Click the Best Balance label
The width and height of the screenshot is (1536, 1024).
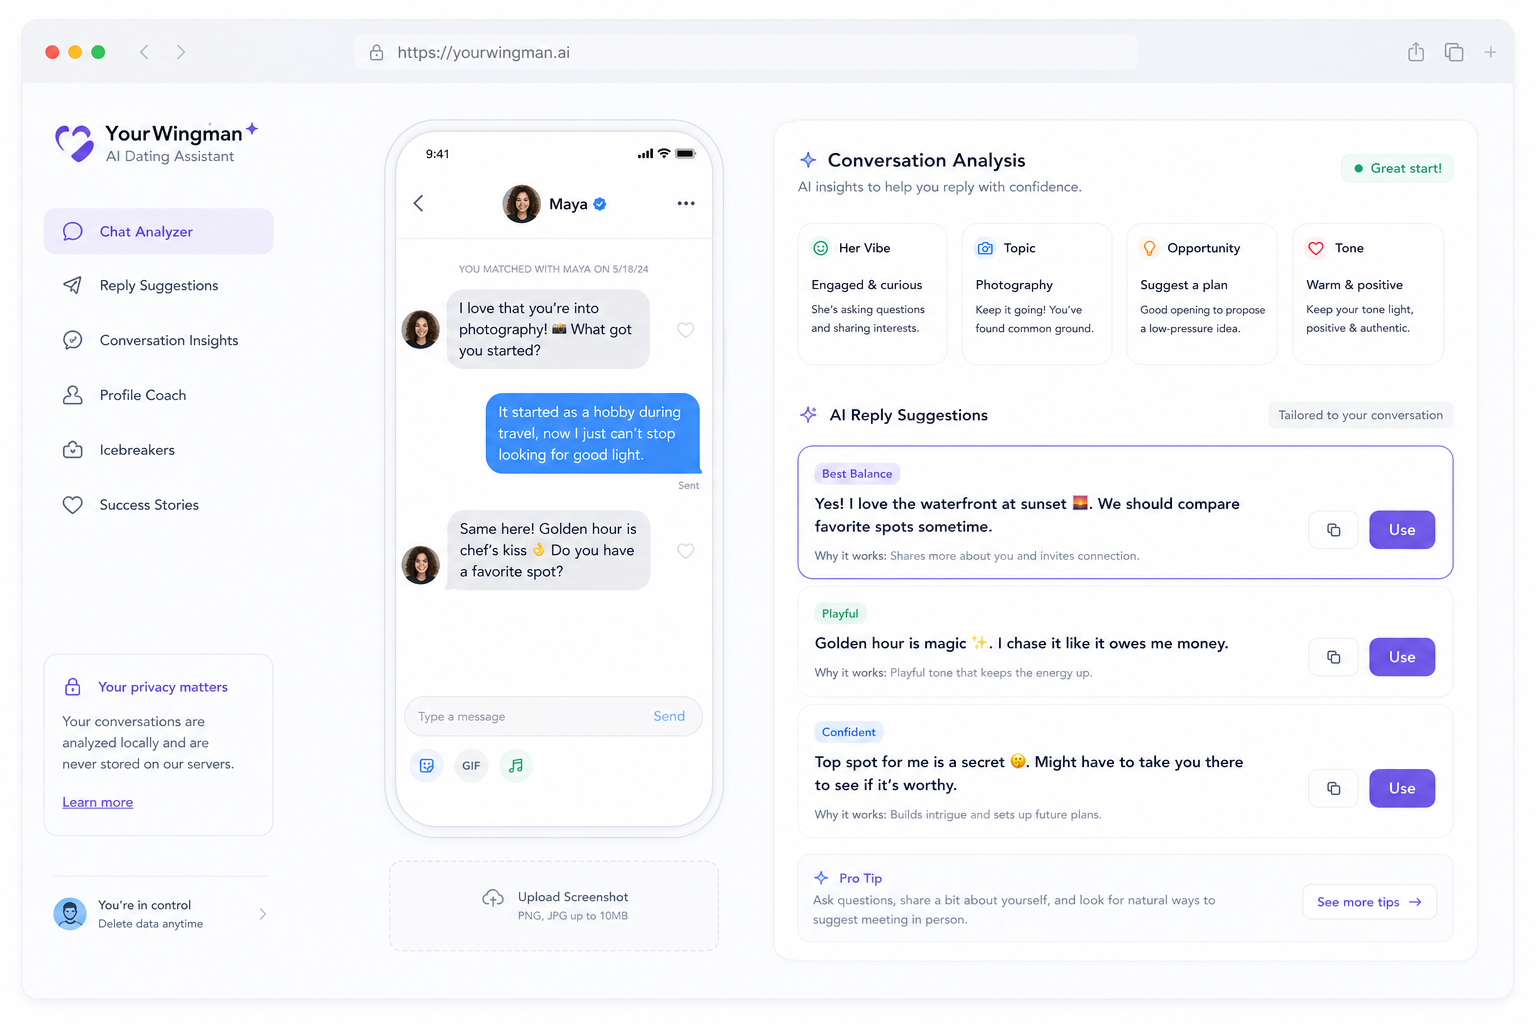[857, 474]
